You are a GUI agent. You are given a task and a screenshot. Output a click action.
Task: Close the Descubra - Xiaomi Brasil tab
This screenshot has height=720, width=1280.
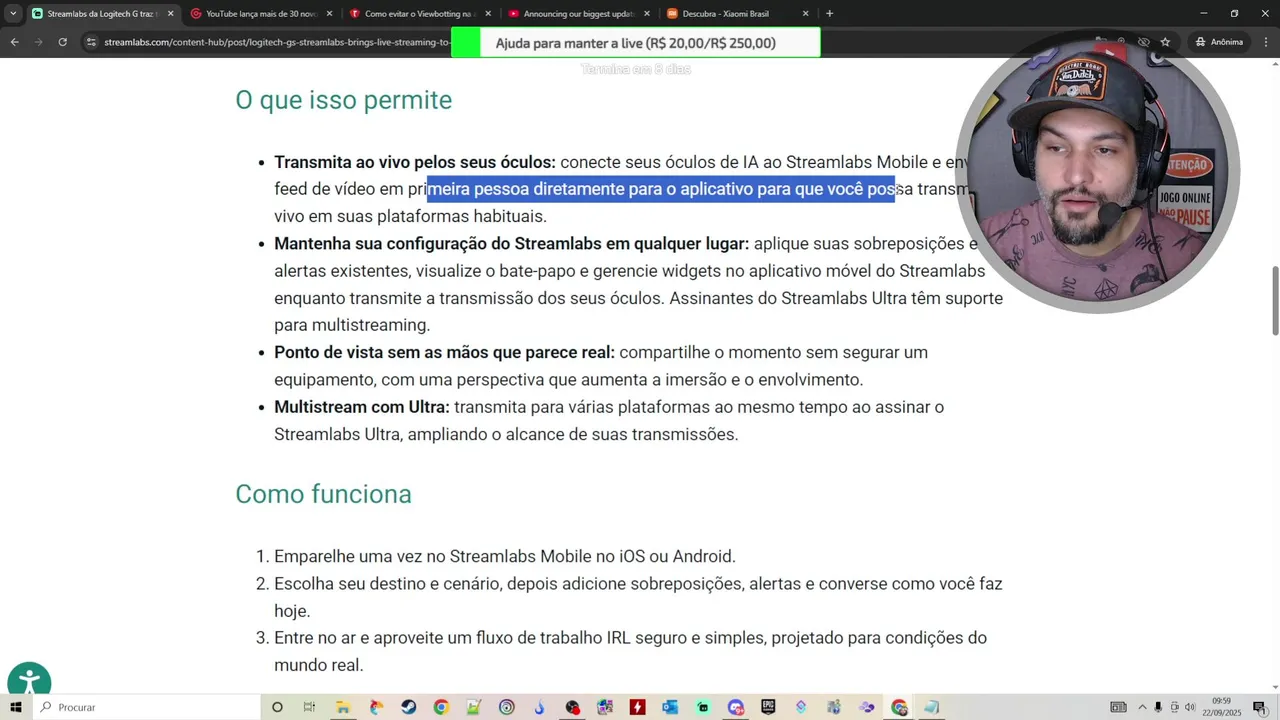click(x=805, y=14)
